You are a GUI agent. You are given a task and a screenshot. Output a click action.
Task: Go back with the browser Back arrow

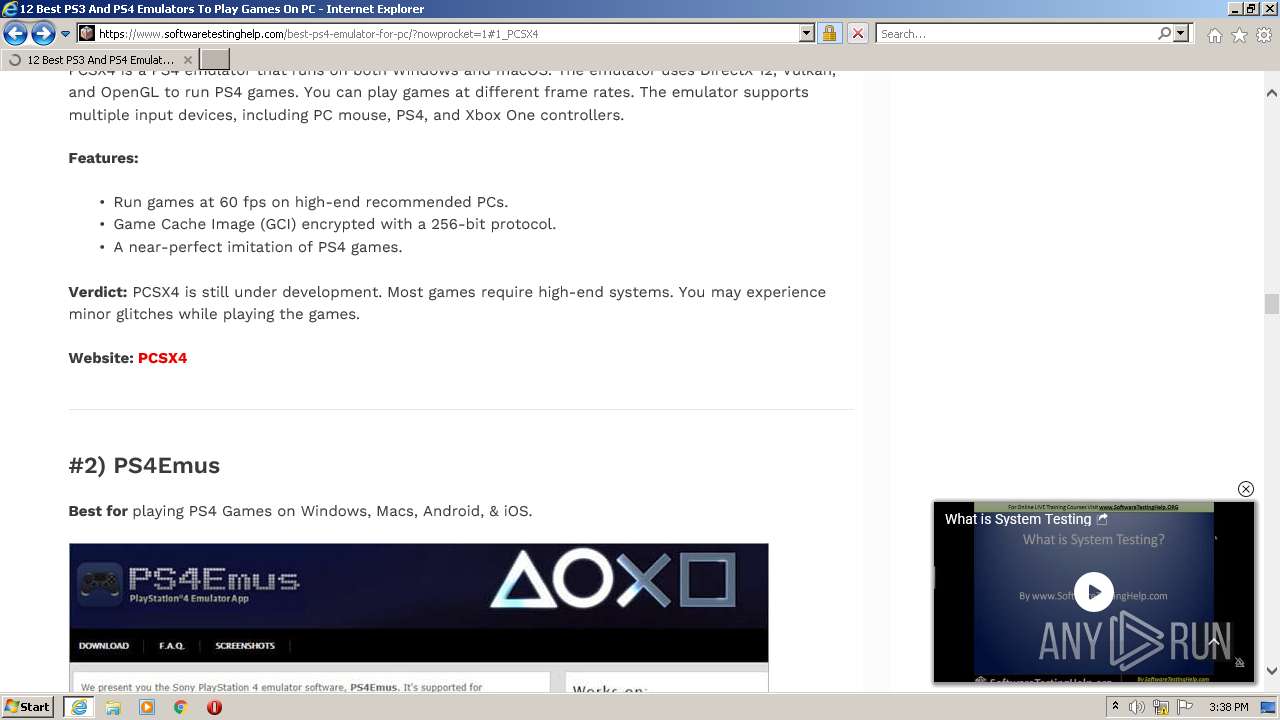[15, 34]
